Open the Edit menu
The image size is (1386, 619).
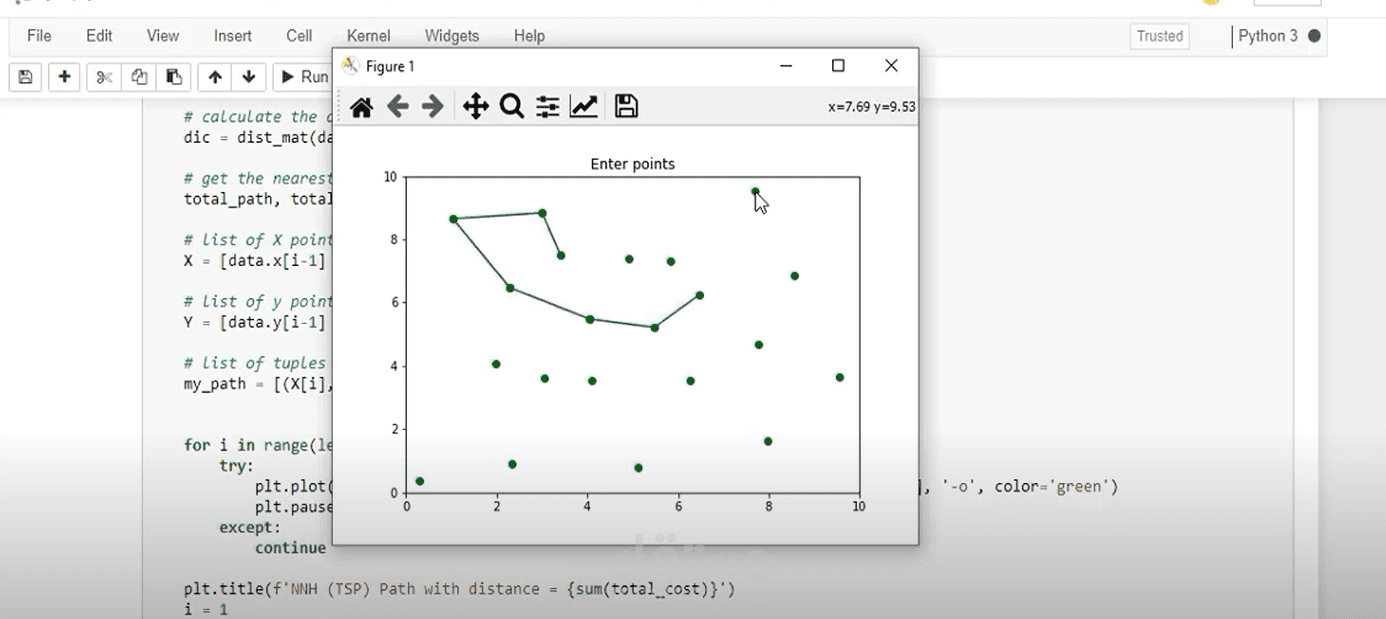point(99,36)
